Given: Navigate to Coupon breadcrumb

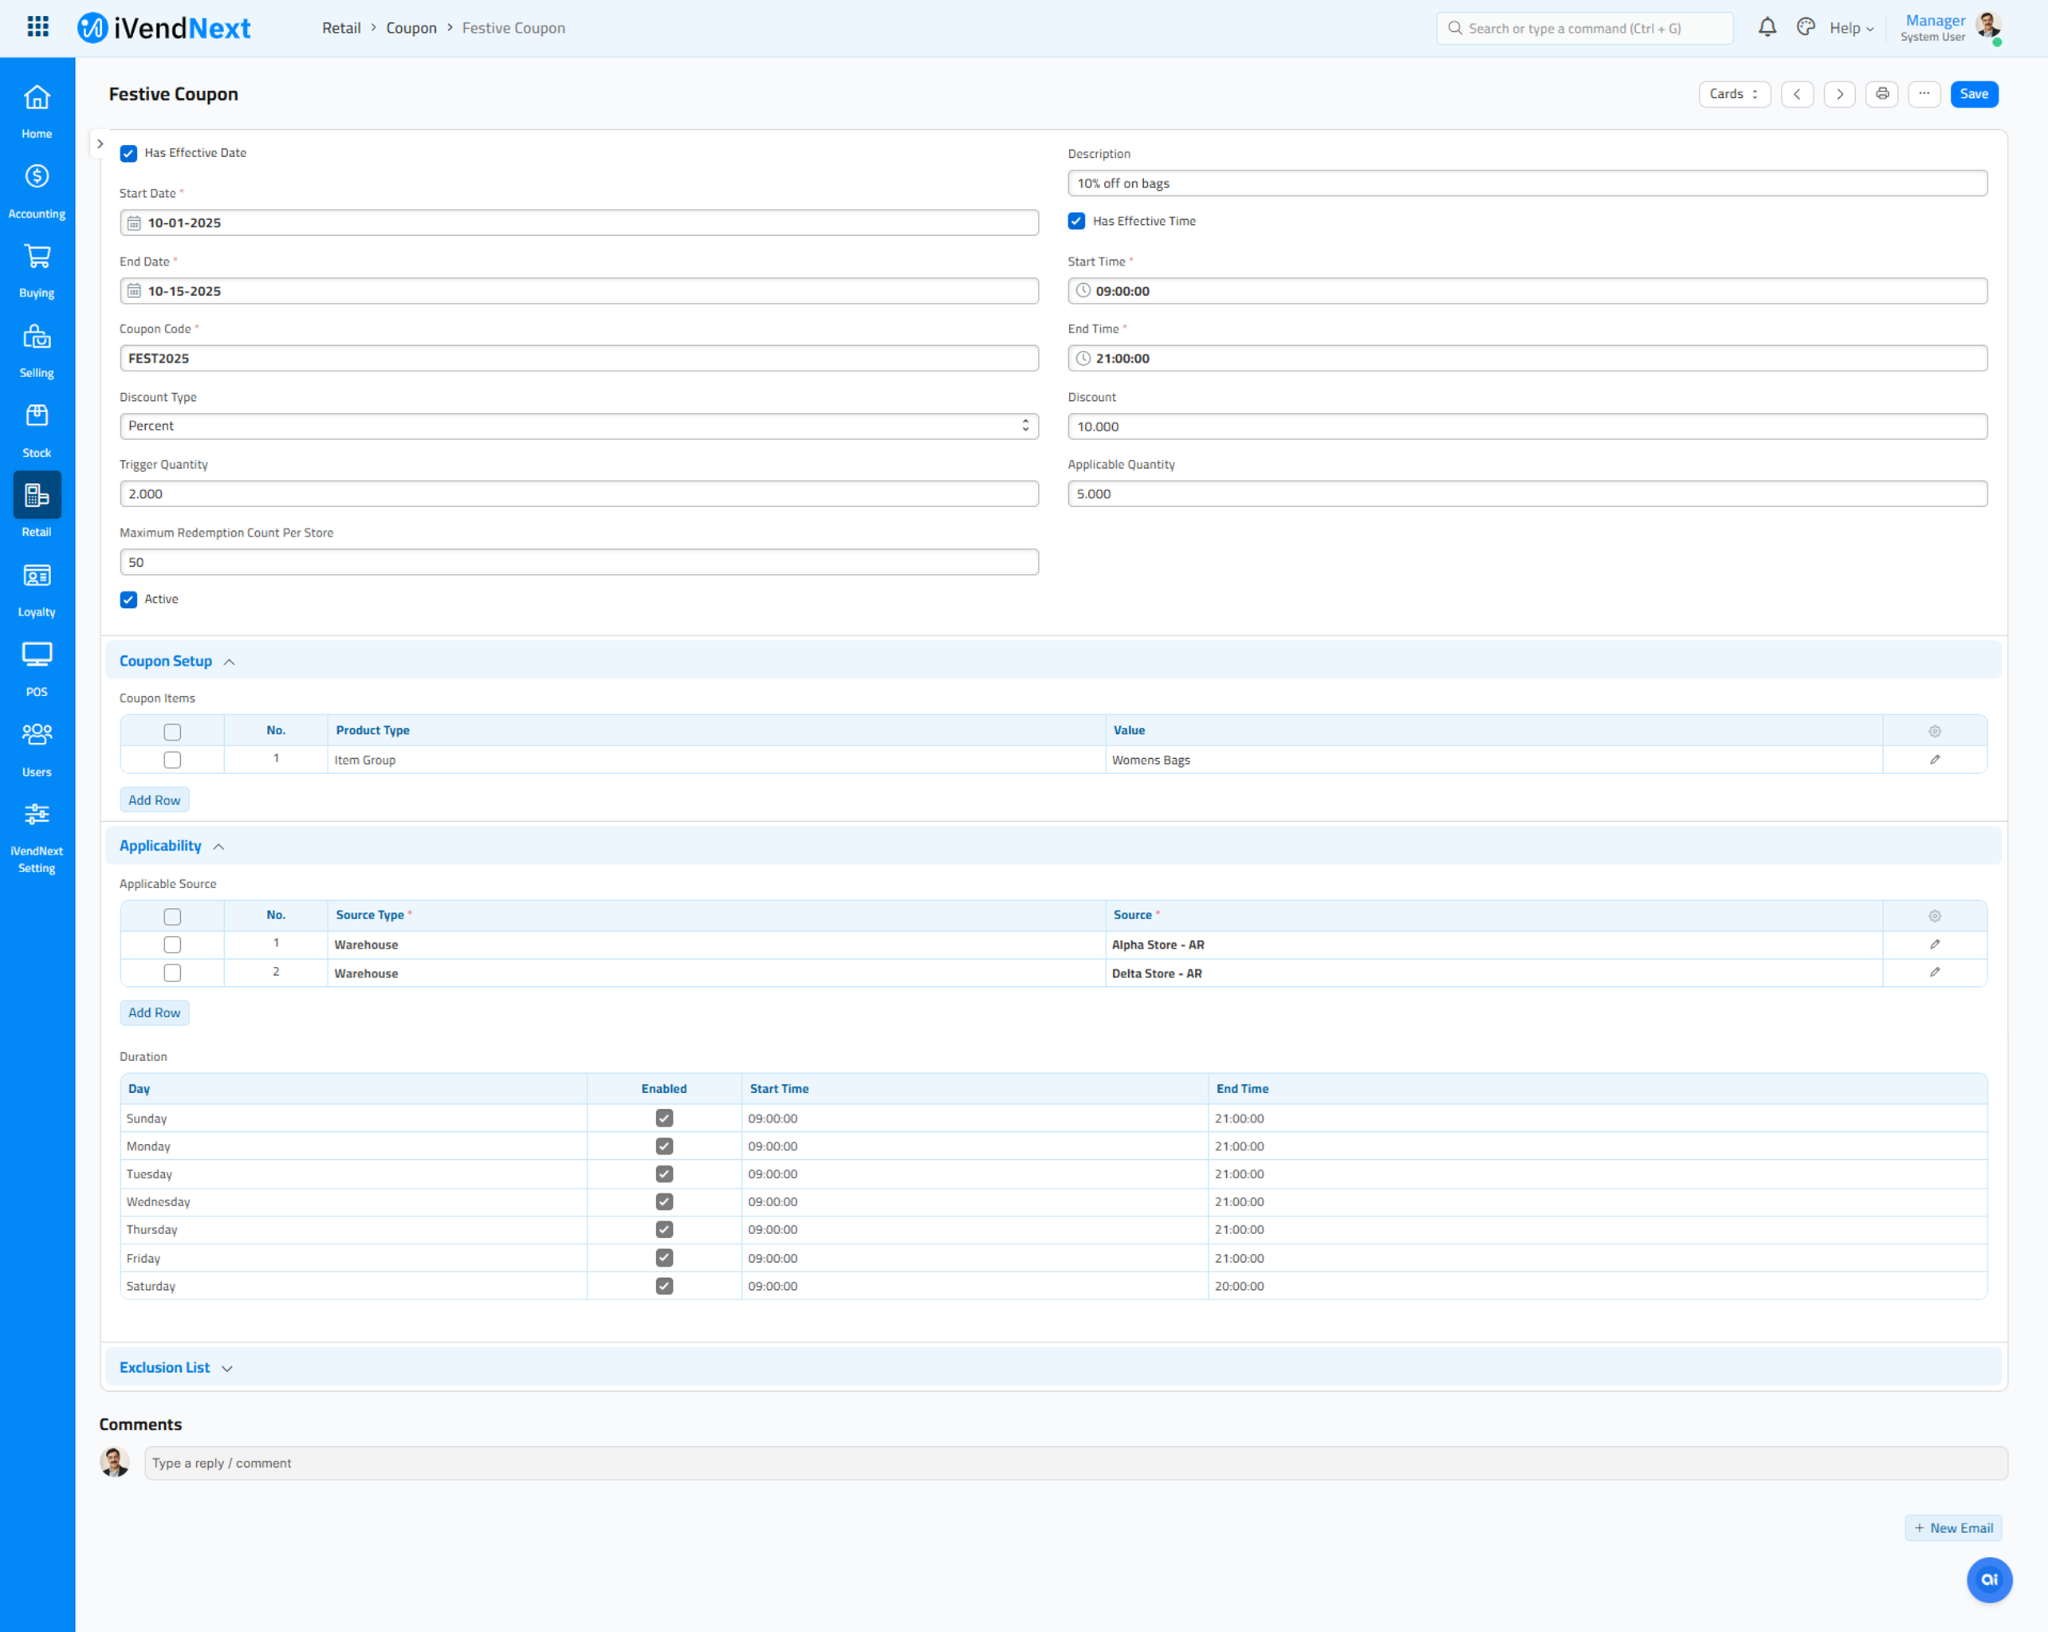Looking at the screenshot, I should 411,28.
